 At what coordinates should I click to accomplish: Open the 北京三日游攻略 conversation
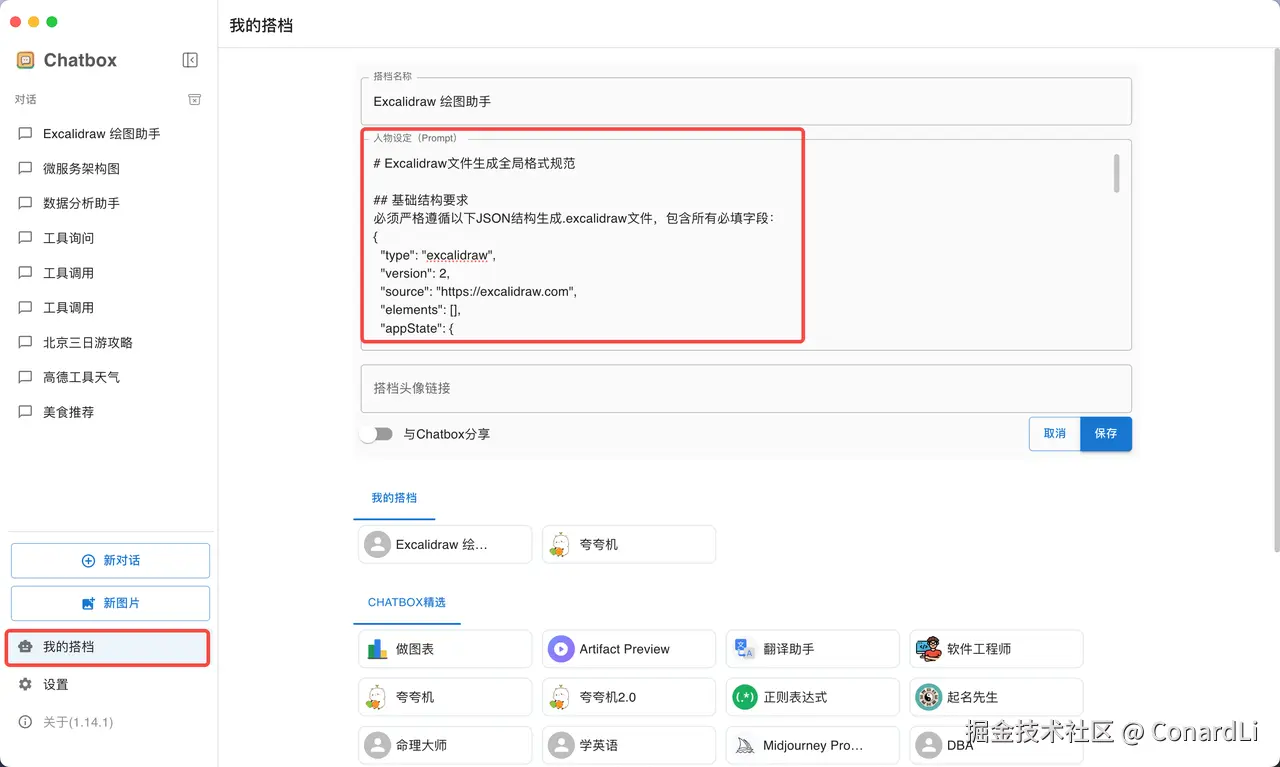point(108,343)
